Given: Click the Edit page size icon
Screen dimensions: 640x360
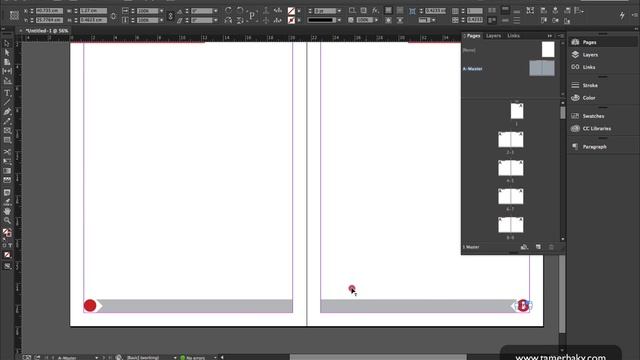Looking at the screenshot, I should [524, 247].
